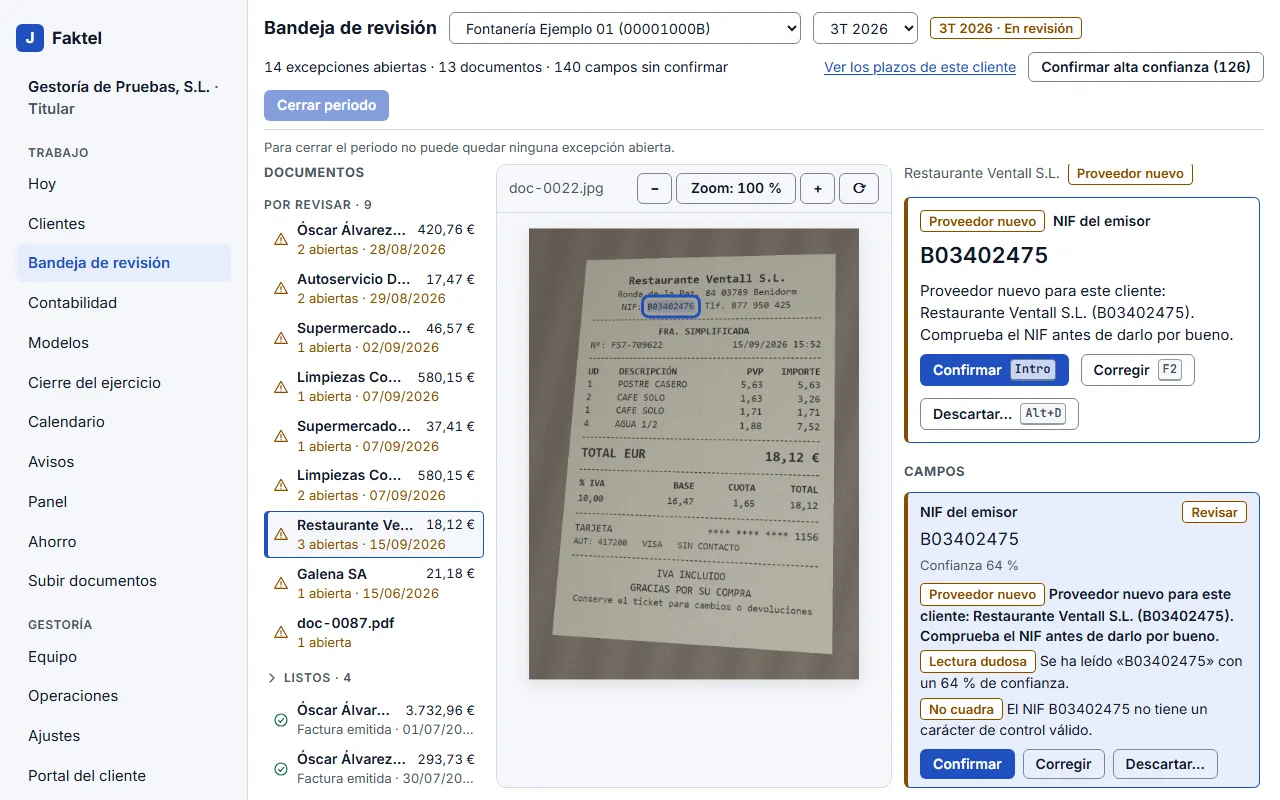The height and width of the screenshot is (800, 1280).
Task: Select Limpiezas Co... with 1 abierta
Action: pos(374,386)
